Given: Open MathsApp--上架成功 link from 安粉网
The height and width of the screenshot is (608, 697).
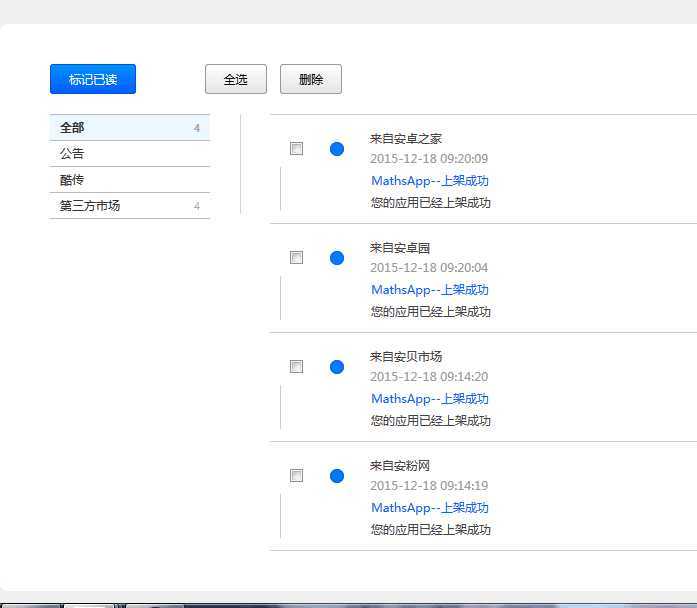Looking at the screenshot, I should click(x=430, y=508).
